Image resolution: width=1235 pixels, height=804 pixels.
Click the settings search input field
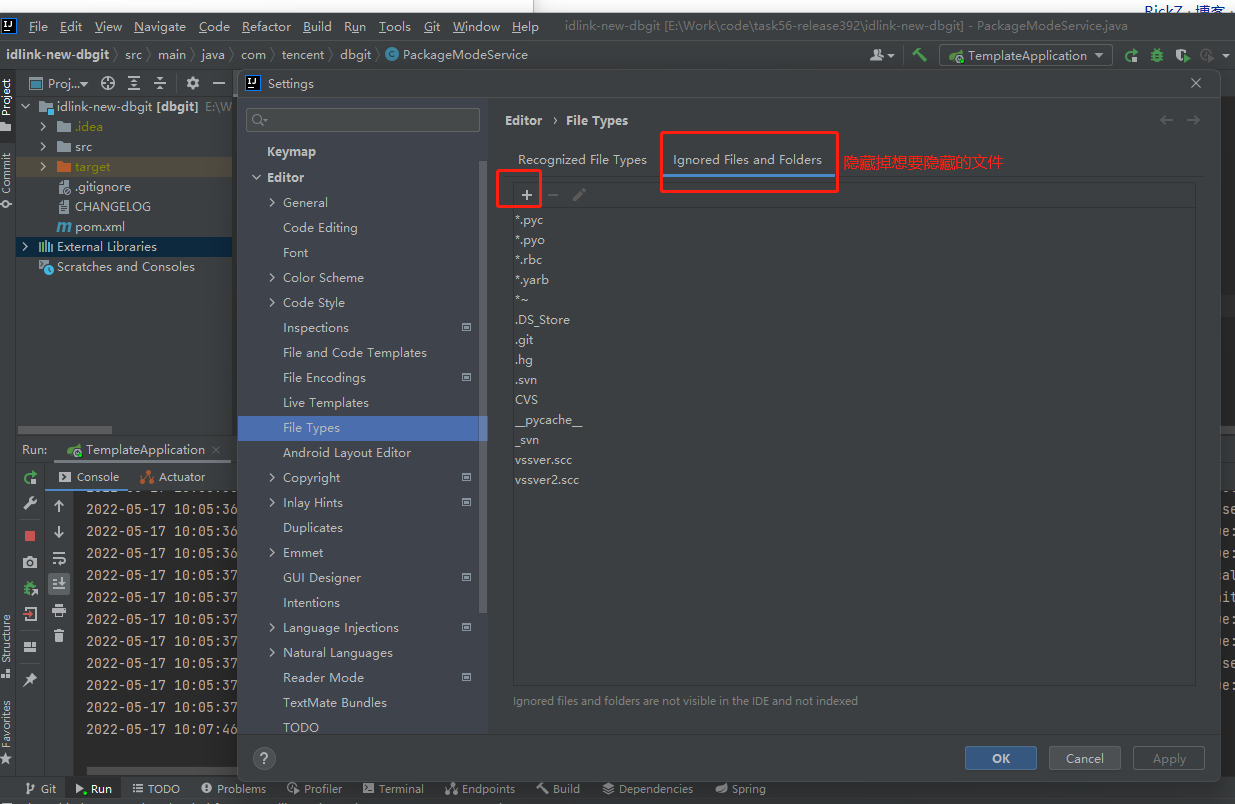363,120
